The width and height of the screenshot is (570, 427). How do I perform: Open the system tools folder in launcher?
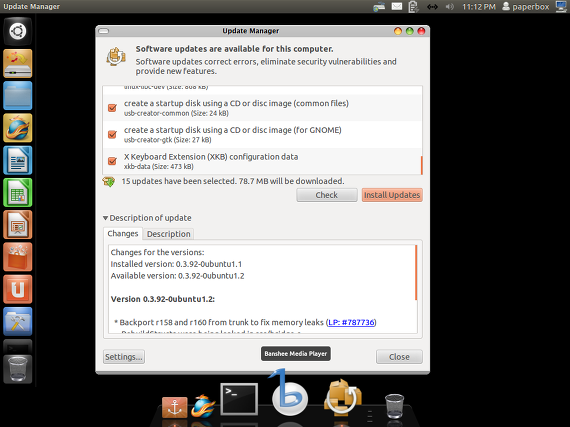(17, 322)
